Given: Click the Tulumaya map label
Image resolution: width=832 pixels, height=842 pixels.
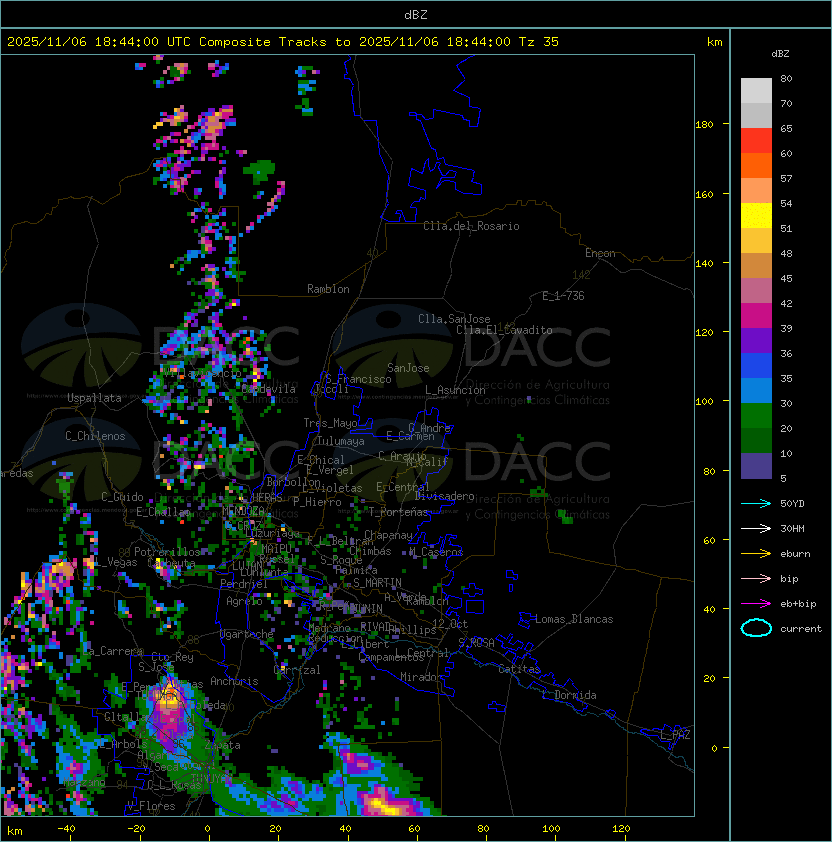Looking at the screenshot, I should pyautogui.click(x=341, y=441).
